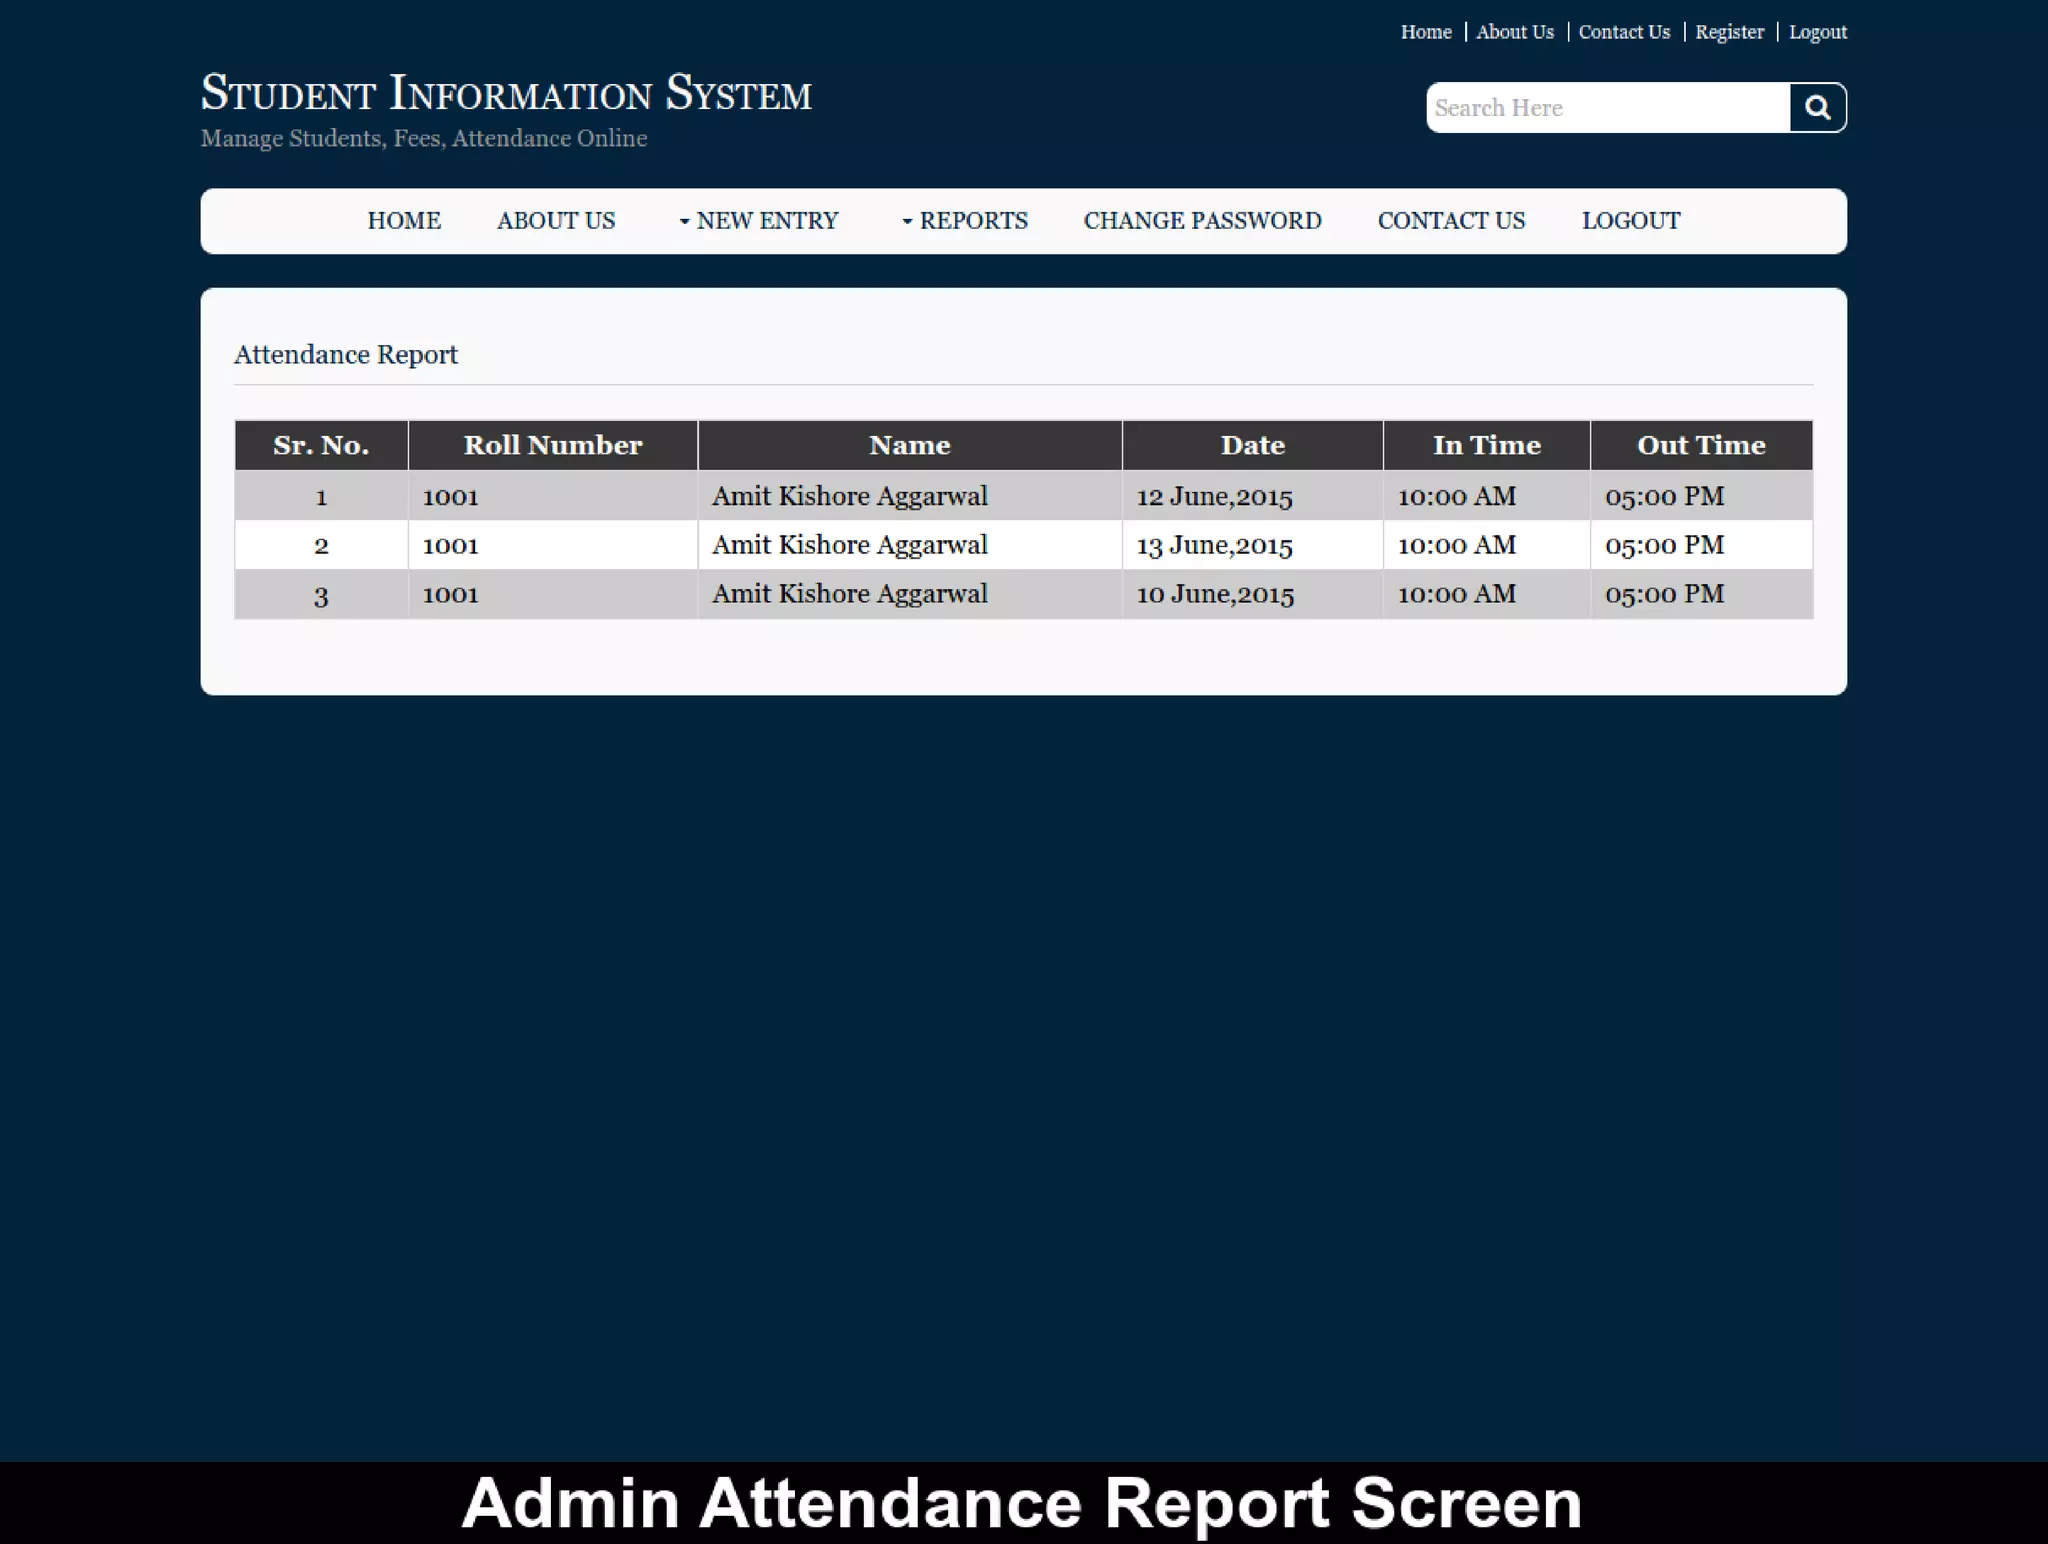Open the top Contact Us link
Viewport: 2048px width, 1544px height.
point(1624,32)
